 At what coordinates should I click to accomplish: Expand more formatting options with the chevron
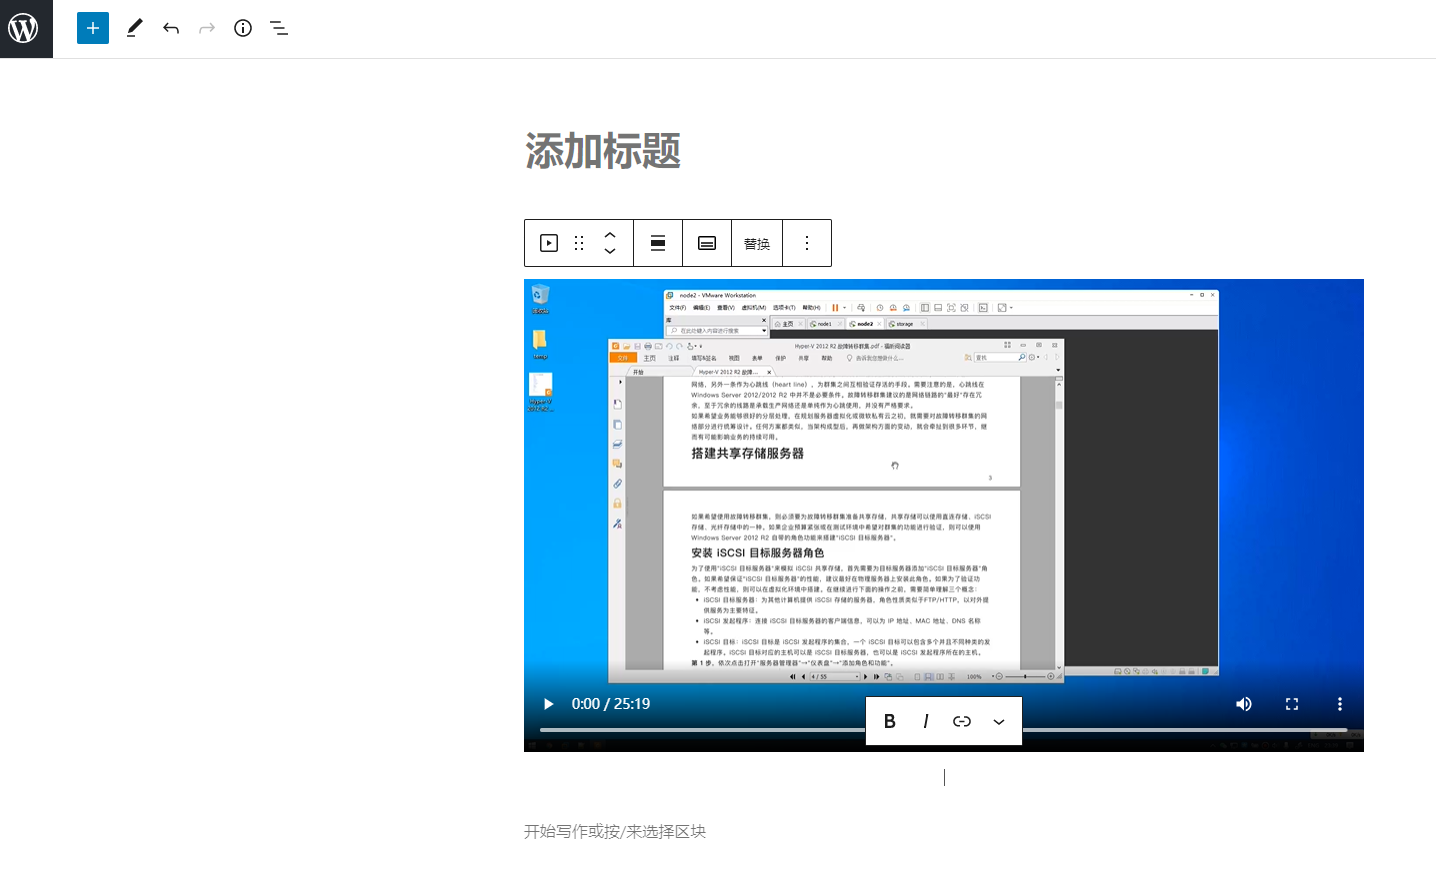click(999, 721)
